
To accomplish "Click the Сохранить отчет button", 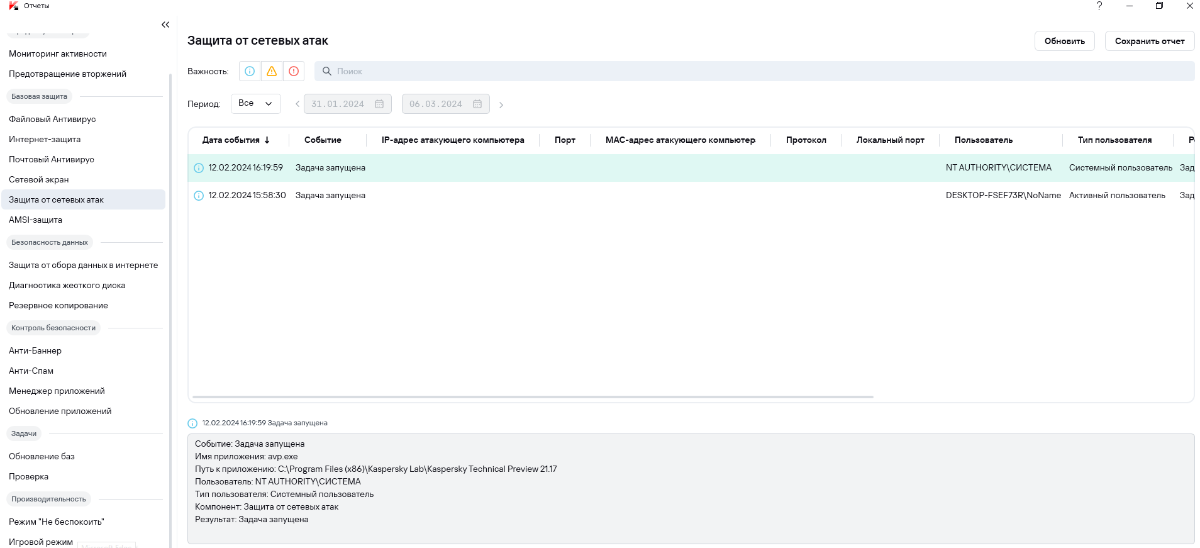I will coord(1149,41).
